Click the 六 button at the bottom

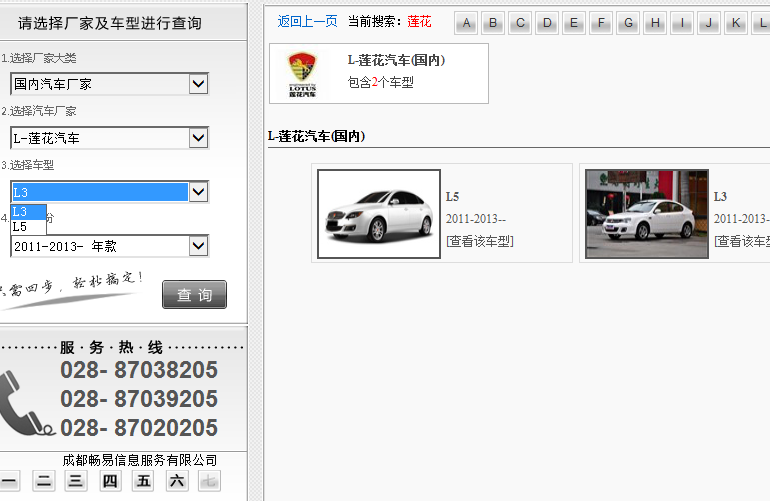click(177, 481)
